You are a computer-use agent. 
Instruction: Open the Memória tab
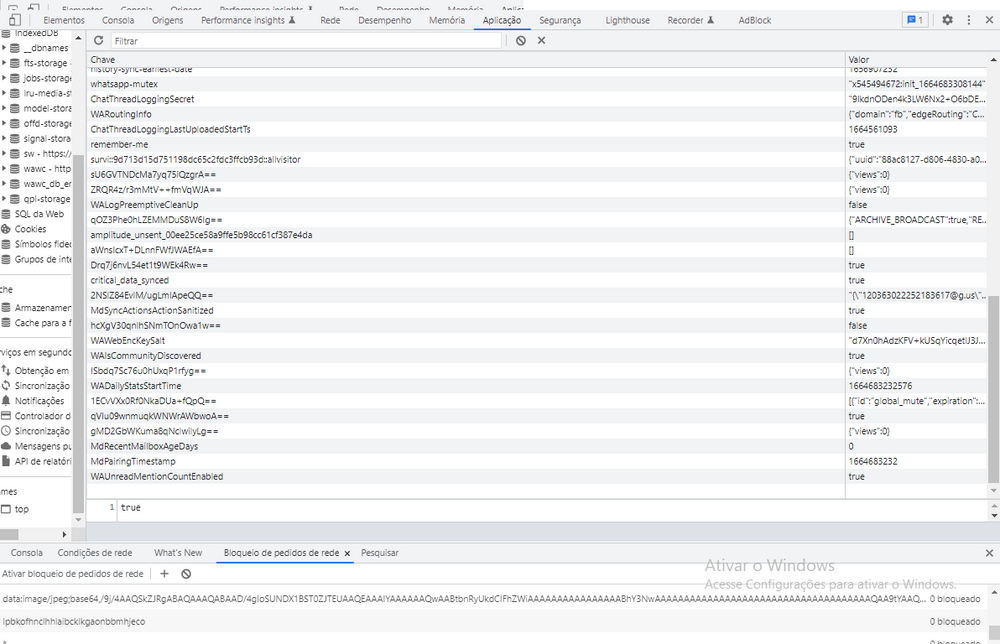click(x=447, y=20)
